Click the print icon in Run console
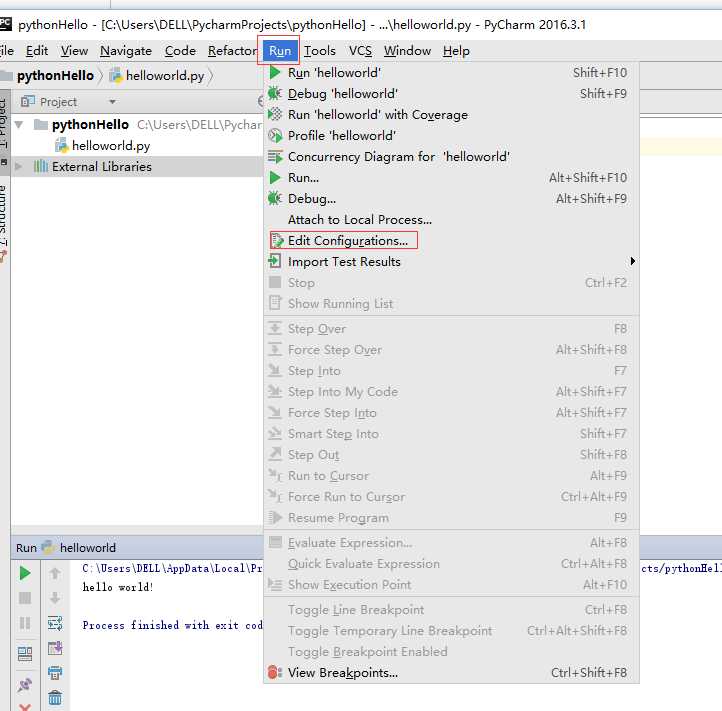Viewport: 722px width, 711px height. 55,673
